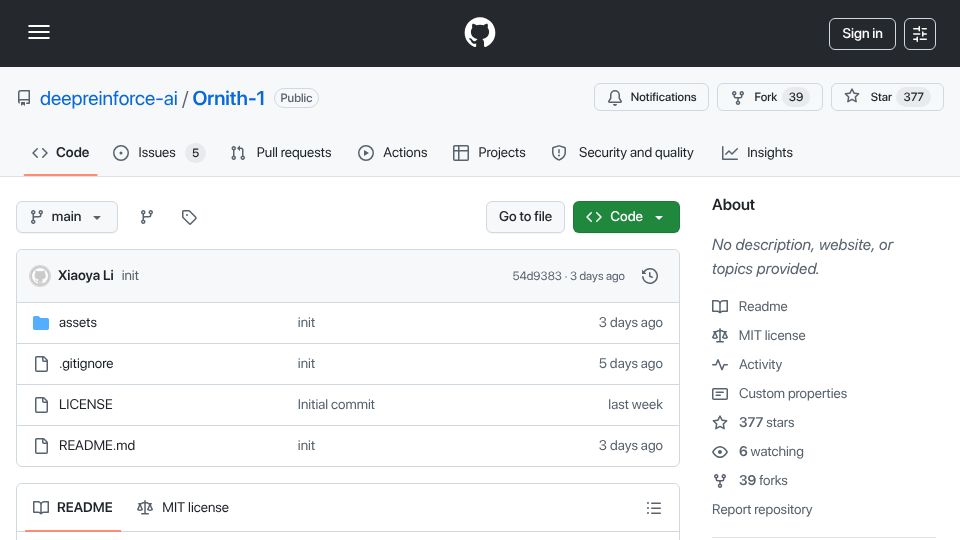Open the deepreinforce-ai owner link
This screenshot has width=960, height=540.
click(108, 98)
